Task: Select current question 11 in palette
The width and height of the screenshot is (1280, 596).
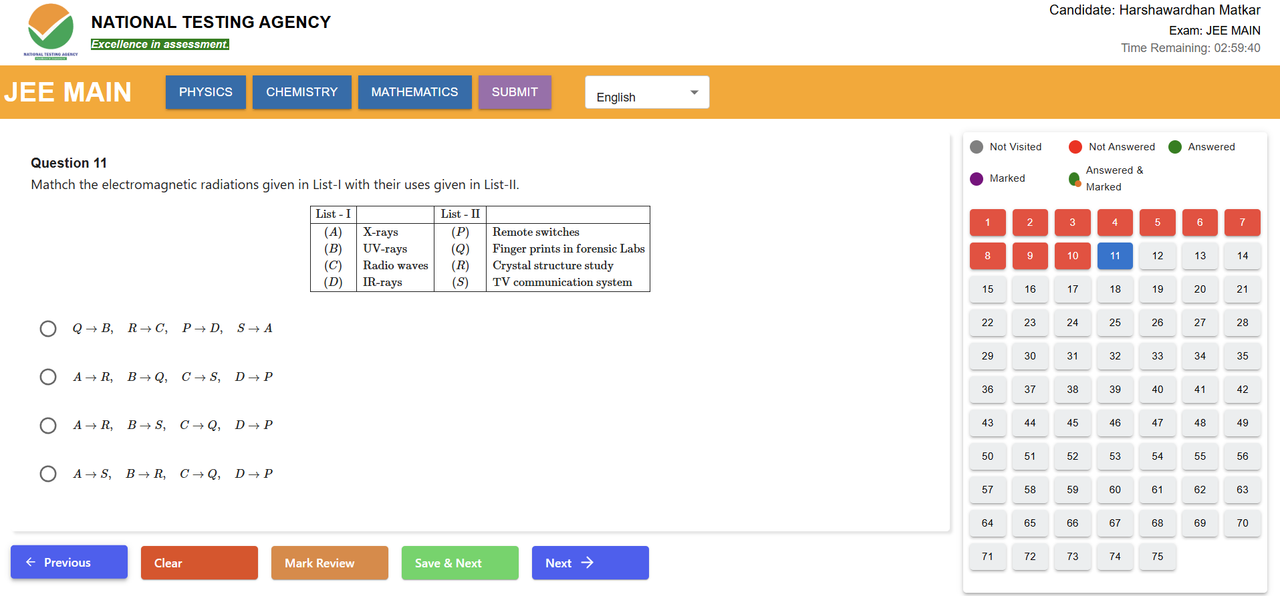Action: pyautogui.click(x=1115, y=256)
